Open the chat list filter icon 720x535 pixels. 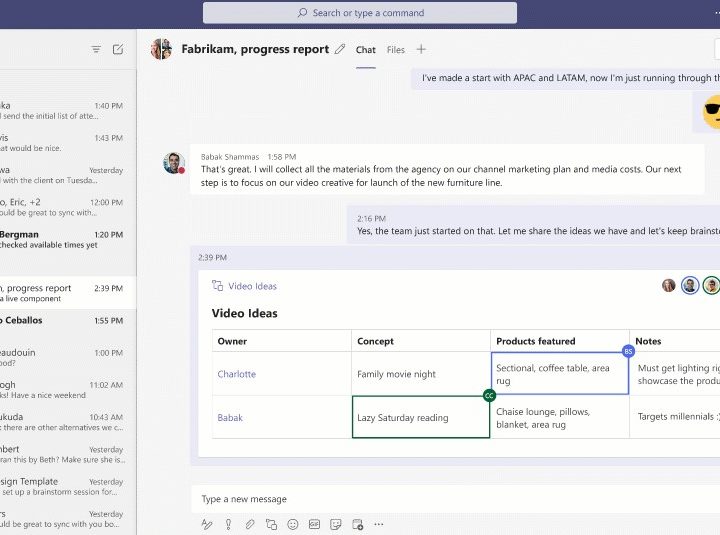(96, 49)
